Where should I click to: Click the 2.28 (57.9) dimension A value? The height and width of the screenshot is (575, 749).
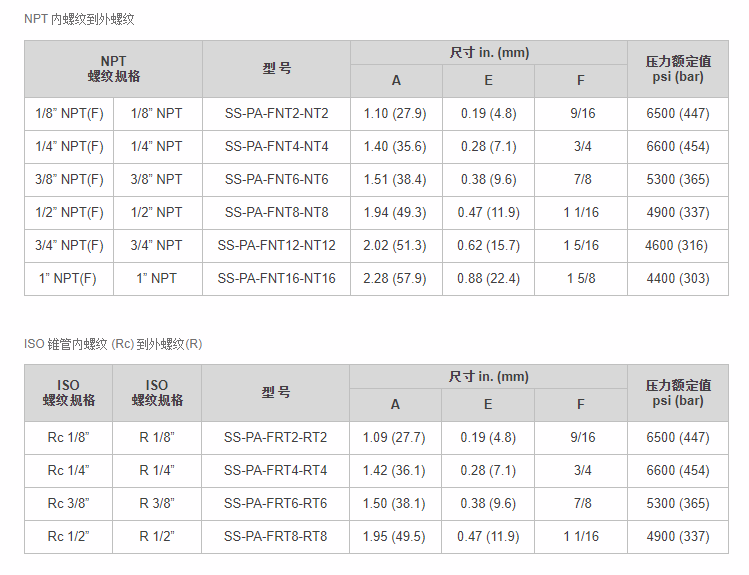click(395, 279)
